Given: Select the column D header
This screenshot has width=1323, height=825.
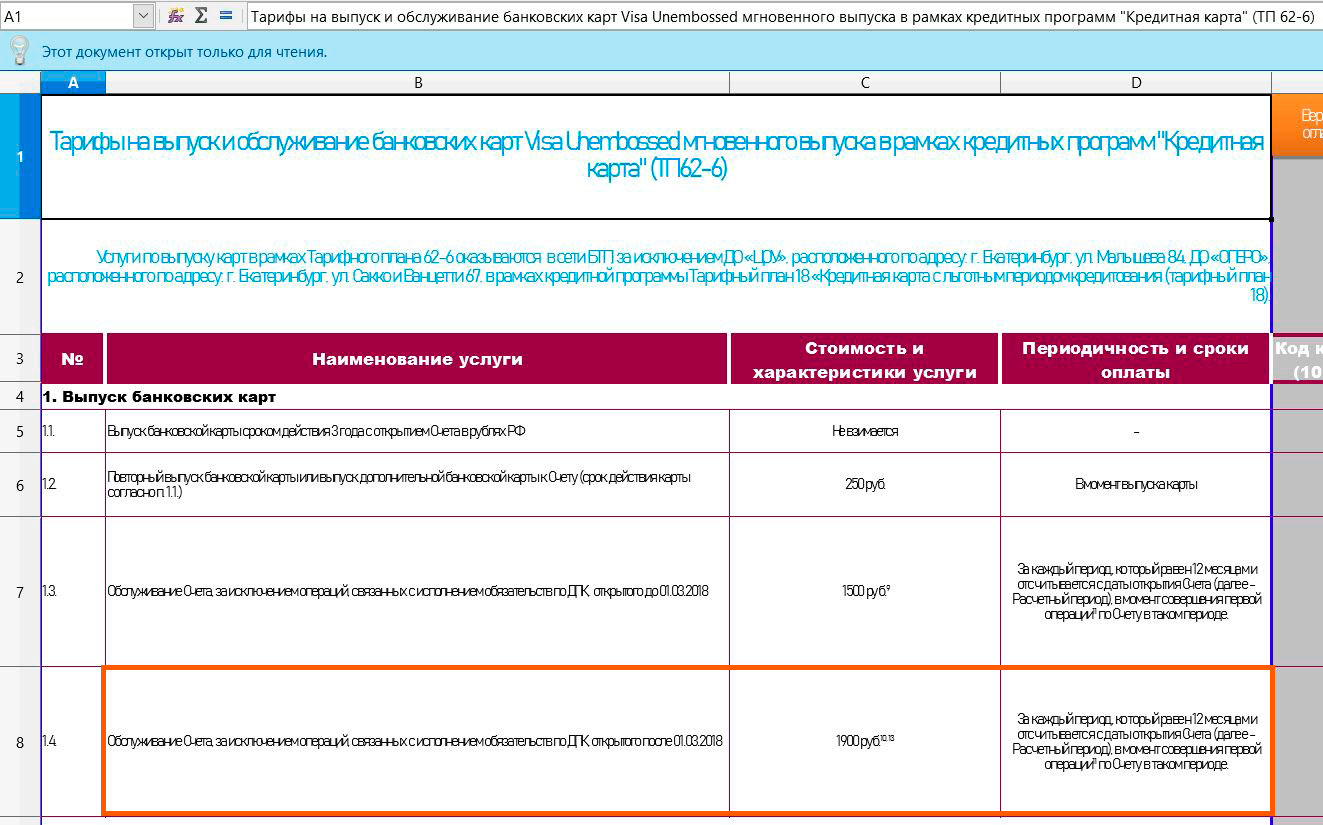Looking at the screenshot, I should pos(1136,83).
